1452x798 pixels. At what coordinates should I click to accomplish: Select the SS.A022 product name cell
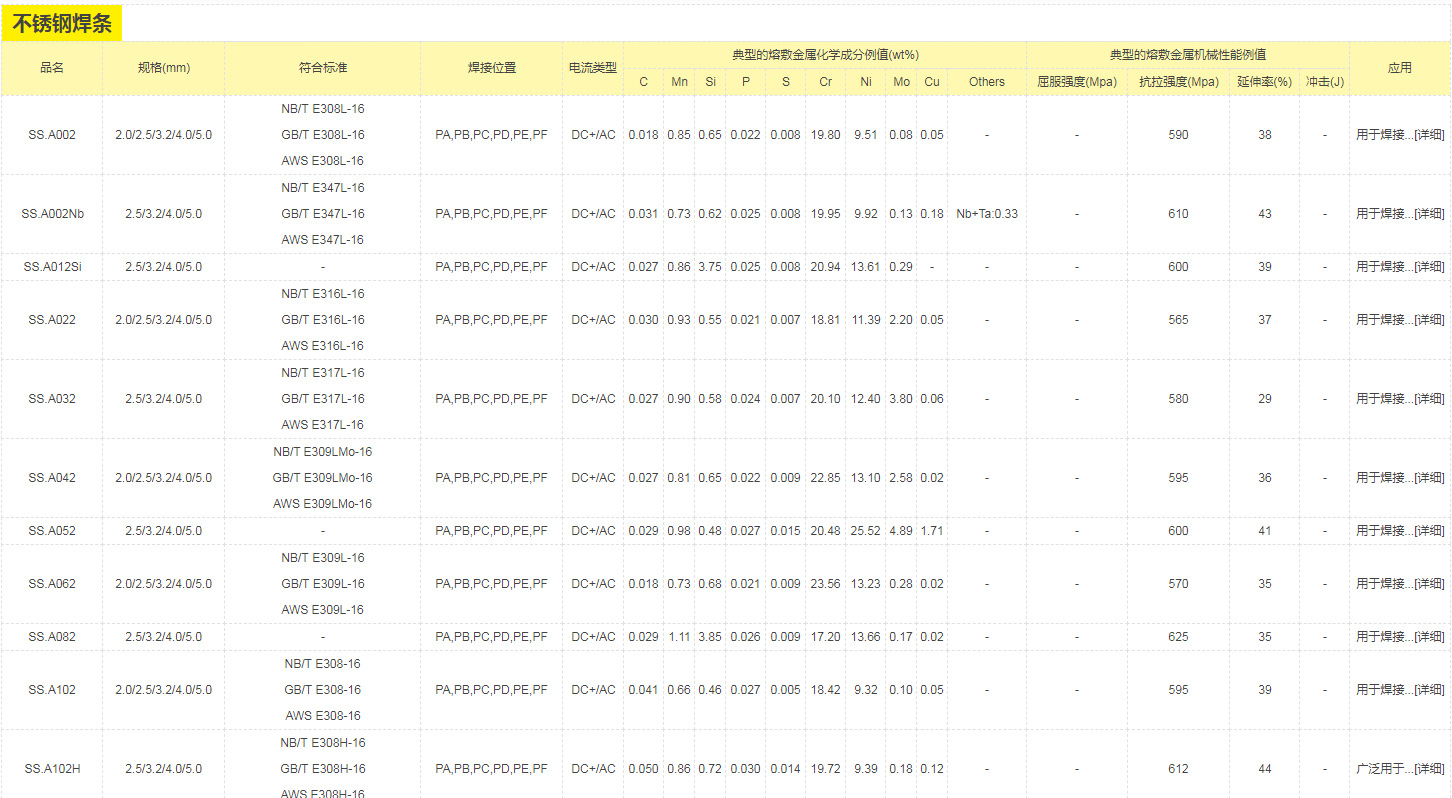52,320
